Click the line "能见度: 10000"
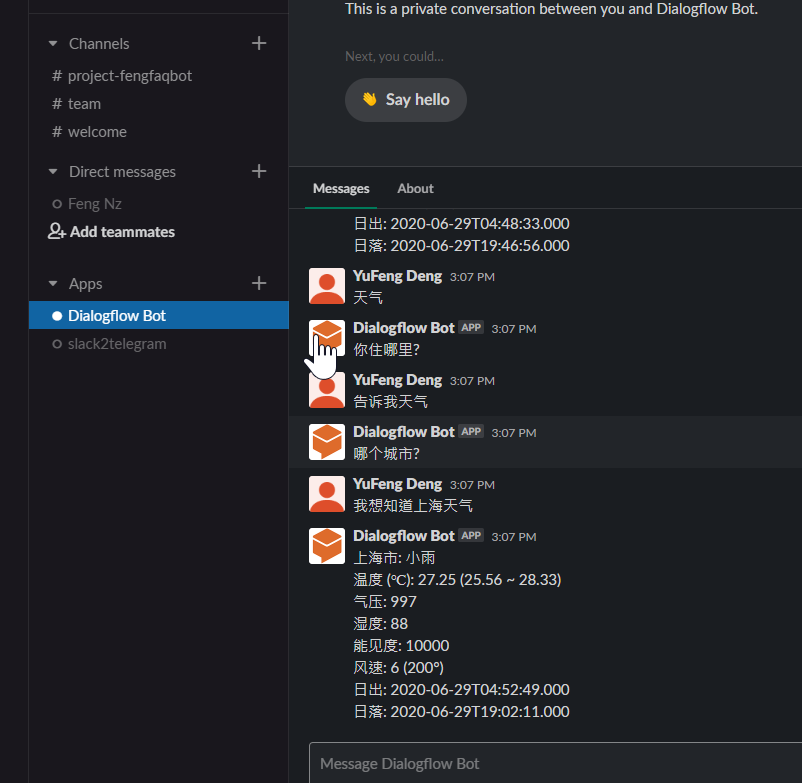The width and height of the screenshot is (802, 783). 401,646
